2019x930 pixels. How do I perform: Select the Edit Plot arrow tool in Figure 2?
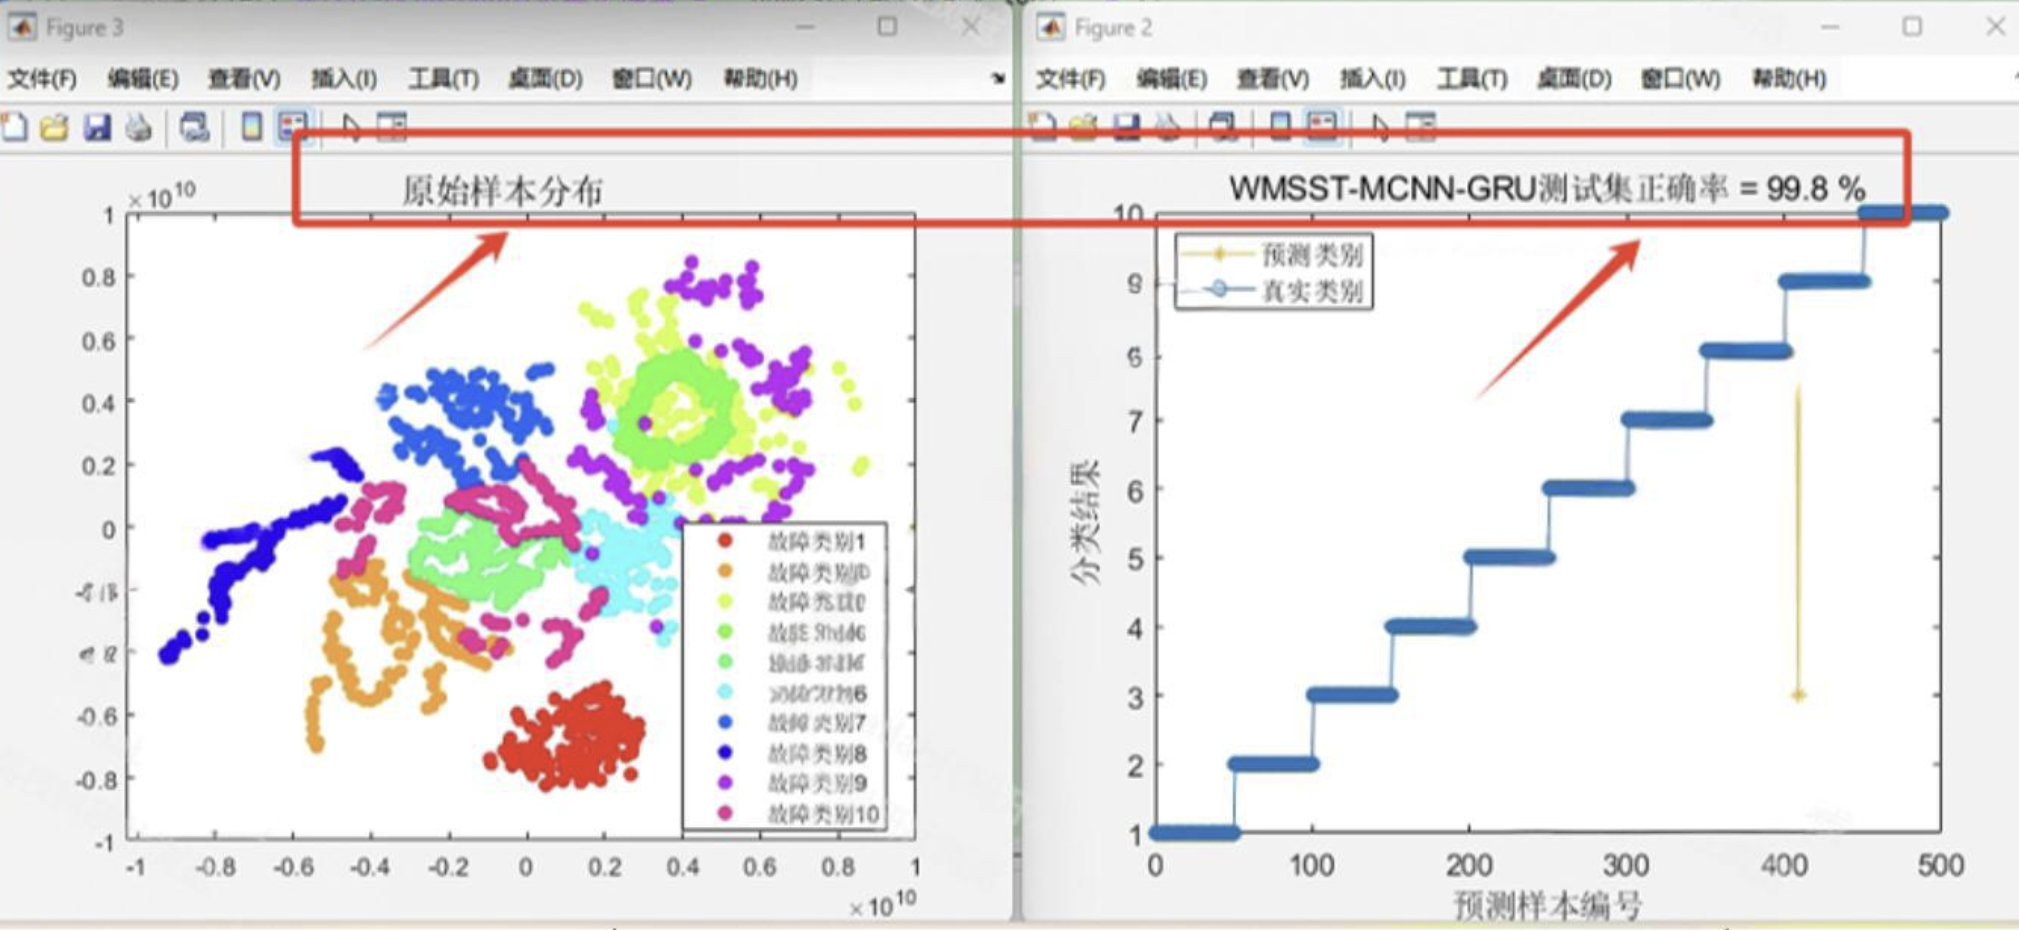pos(1381,128)
